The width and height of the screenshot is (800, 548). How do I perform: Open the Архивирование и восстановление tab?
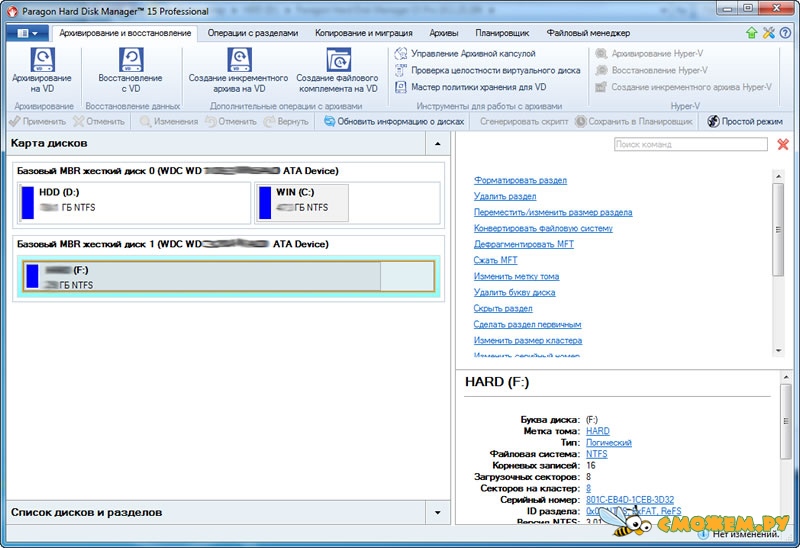click(125, 33)
